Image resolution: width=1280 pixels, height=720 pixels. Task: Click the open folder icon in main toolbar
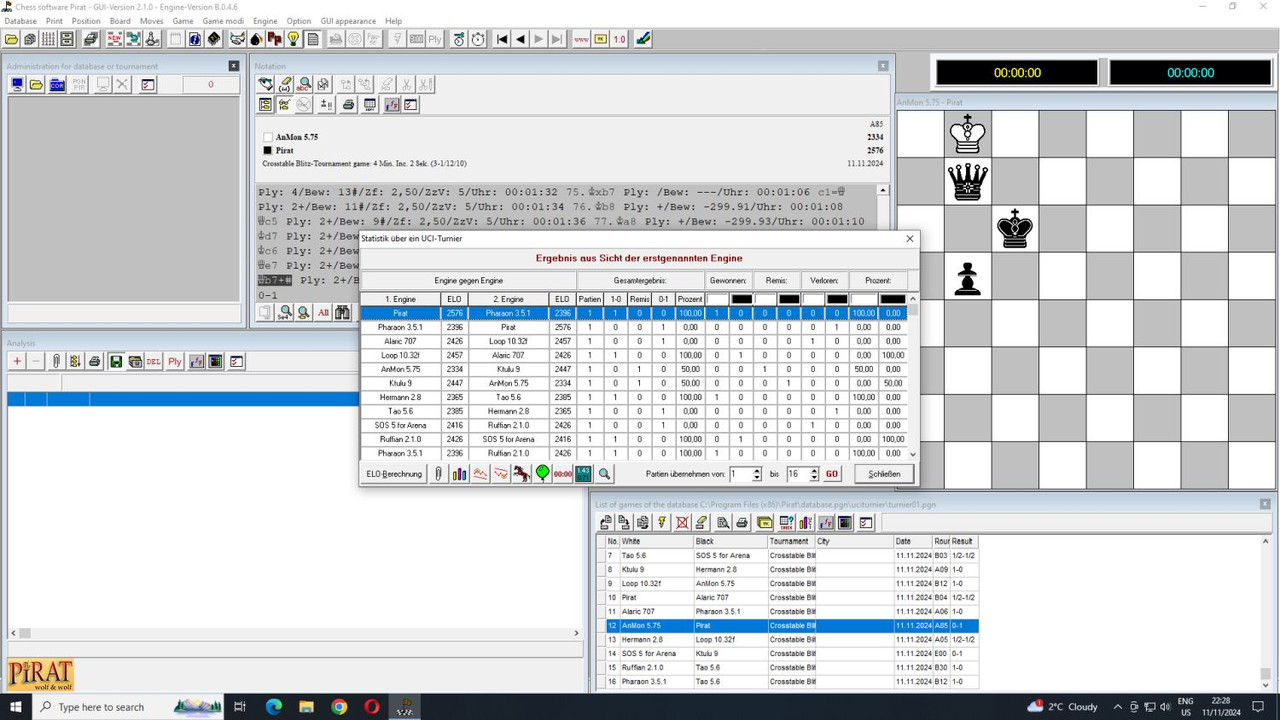pos(11,39)
